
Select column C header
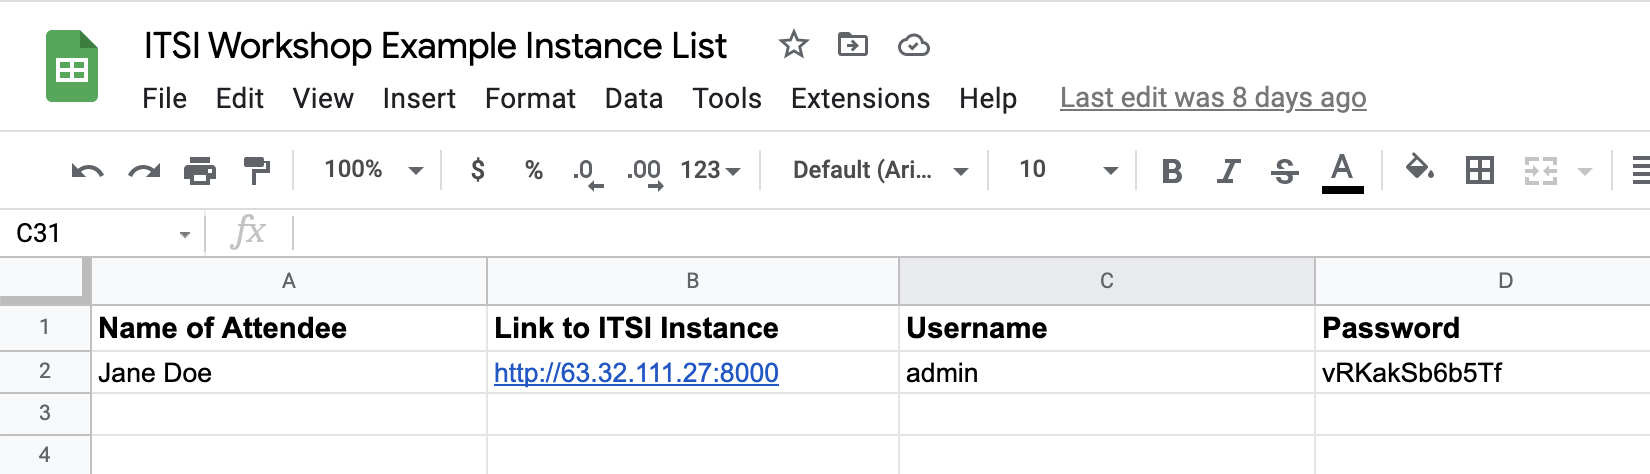pos(1107,281)
